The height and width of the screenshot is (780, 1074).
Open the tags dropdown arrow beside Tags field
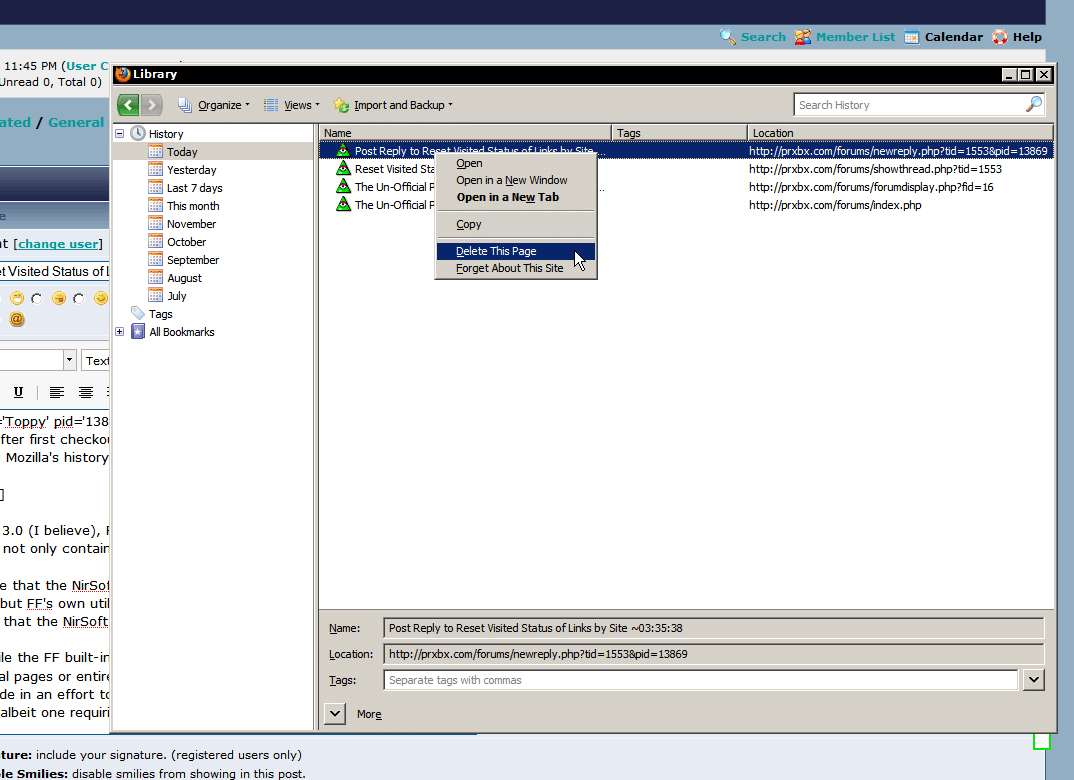point(1034,680)
